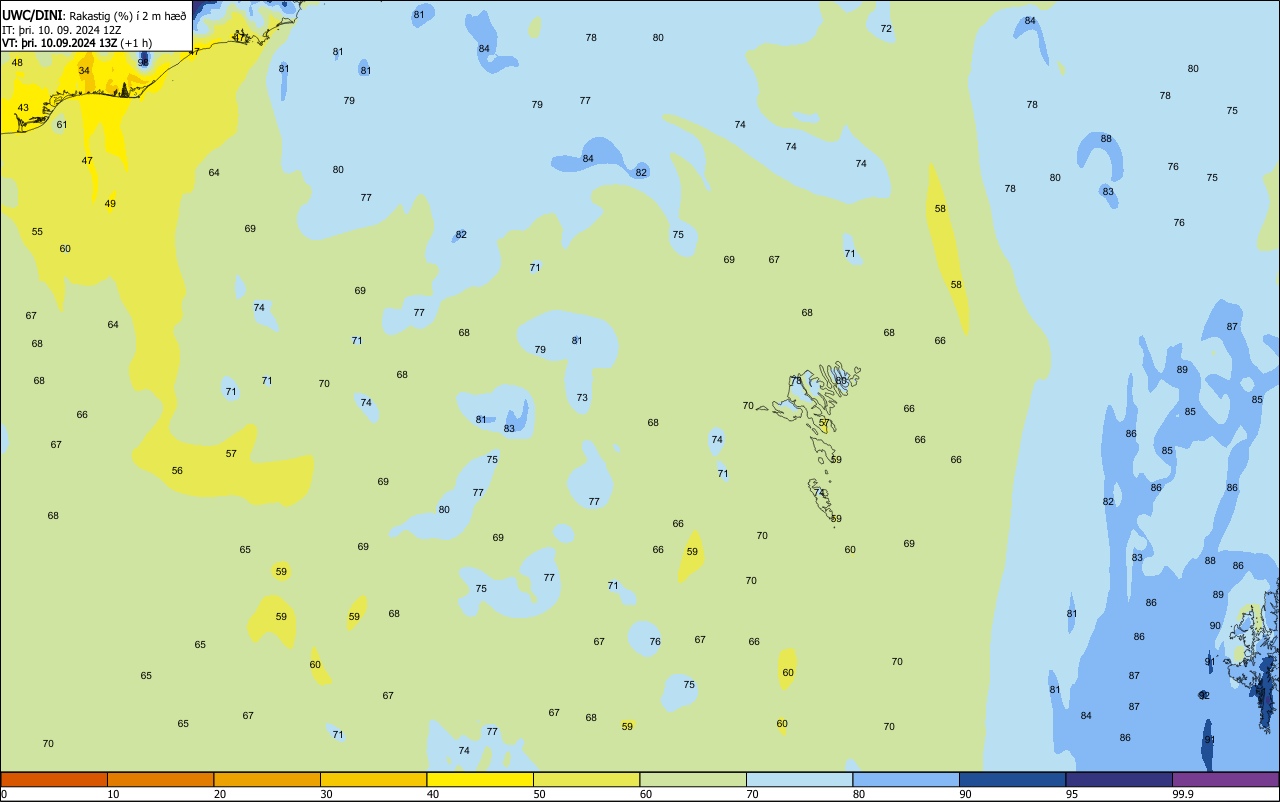Click the 'VT: þri. 10.09.2024 13Z (+1 h)' line

[77, 43]
